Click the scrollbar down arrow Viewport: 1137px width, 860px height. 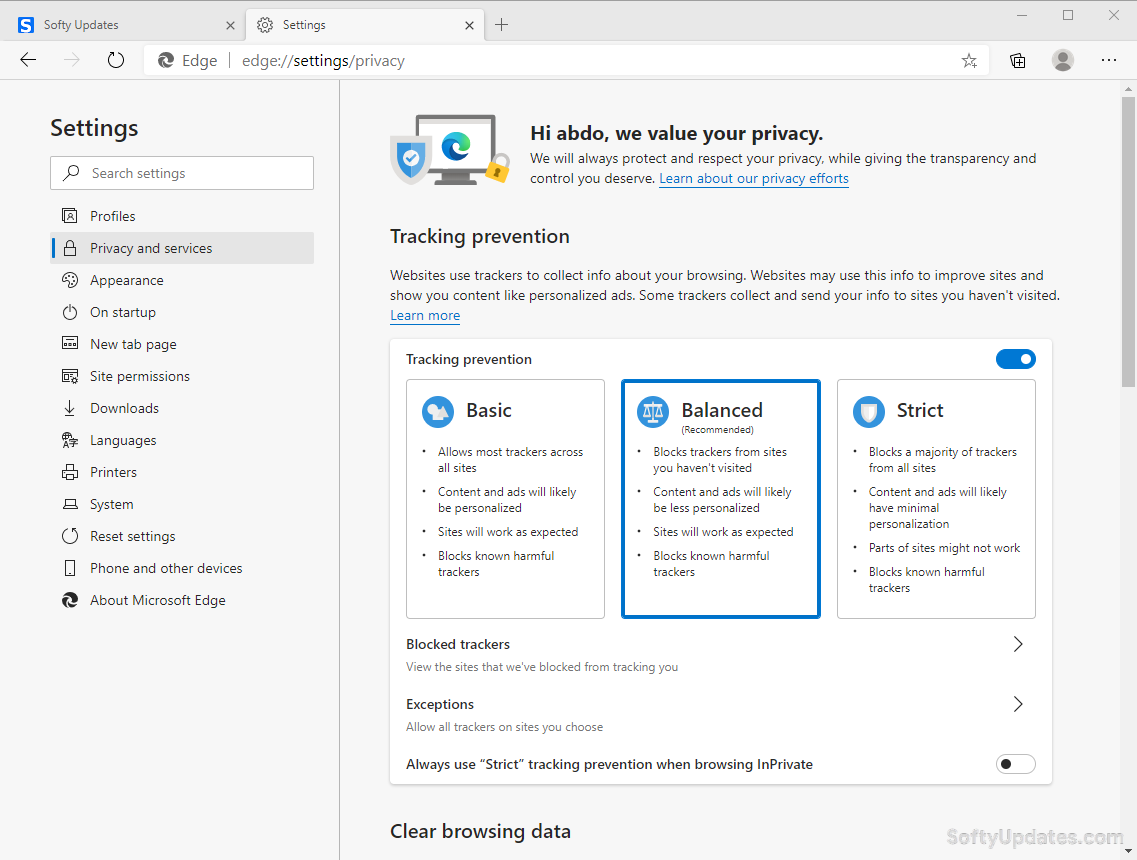(x=1128, y=851)
